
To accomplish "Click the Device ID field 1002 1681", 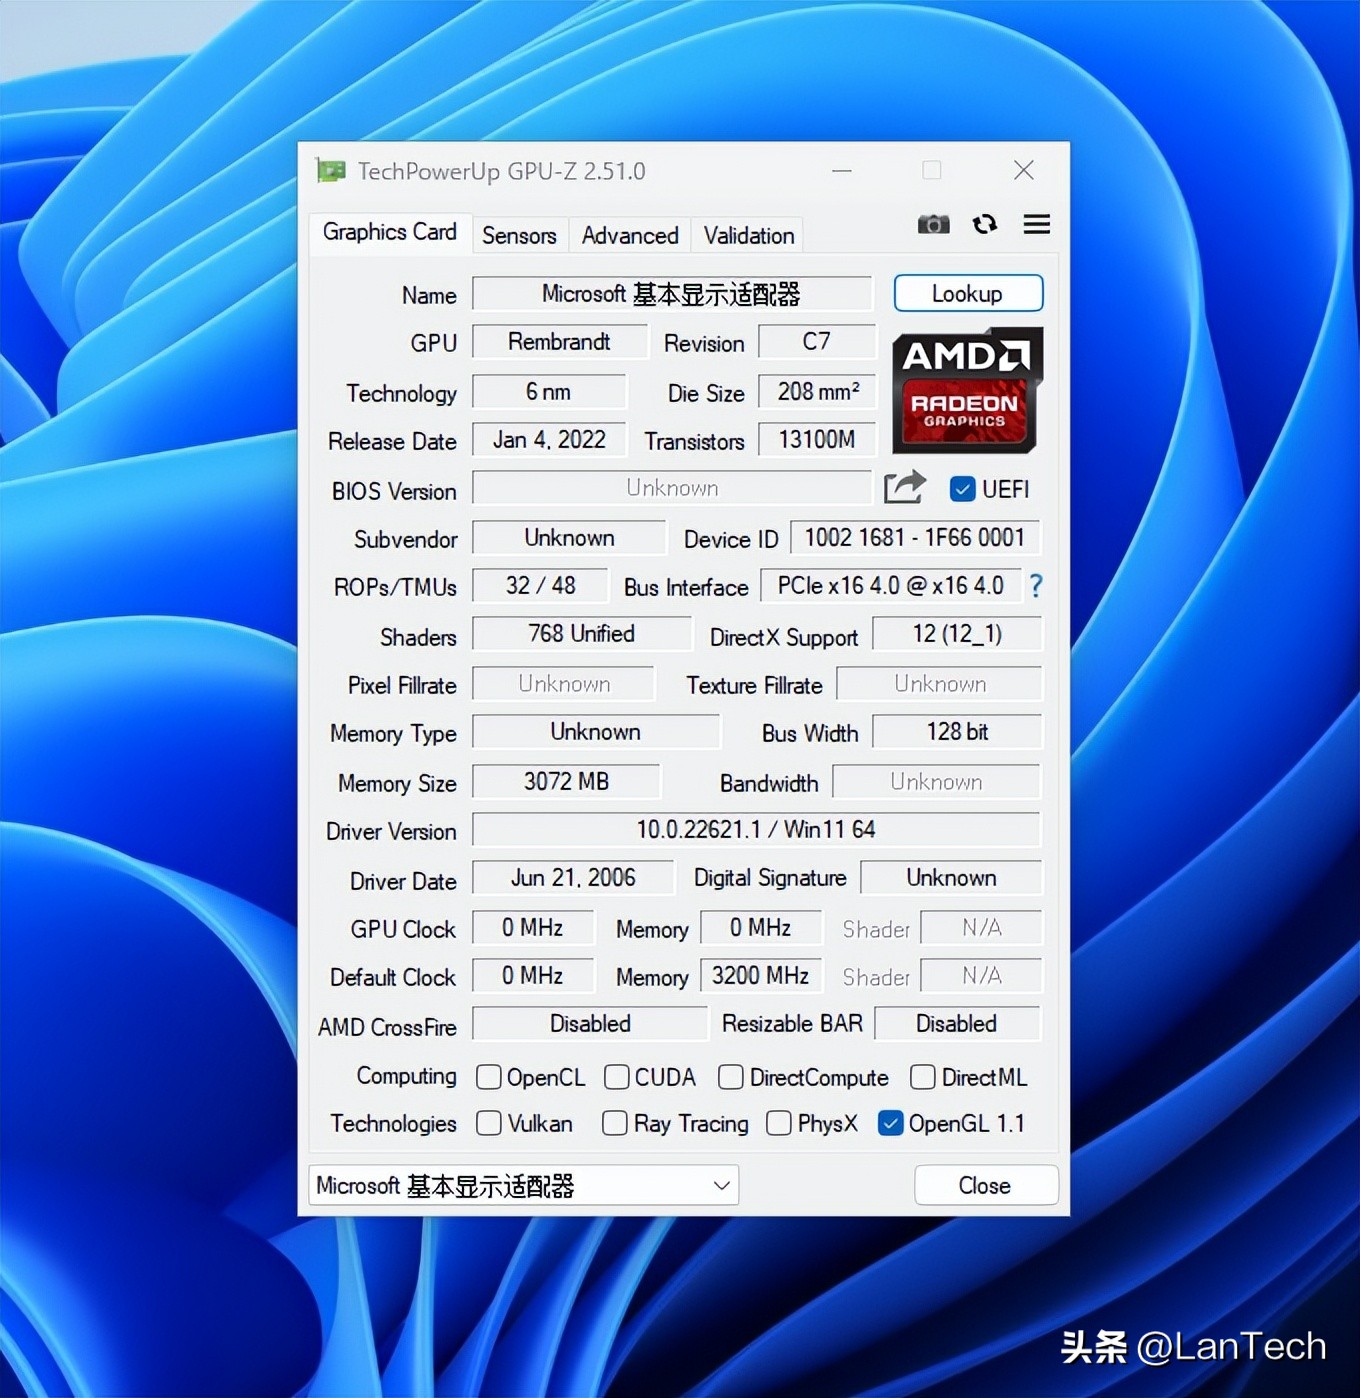I will (915, 538).
